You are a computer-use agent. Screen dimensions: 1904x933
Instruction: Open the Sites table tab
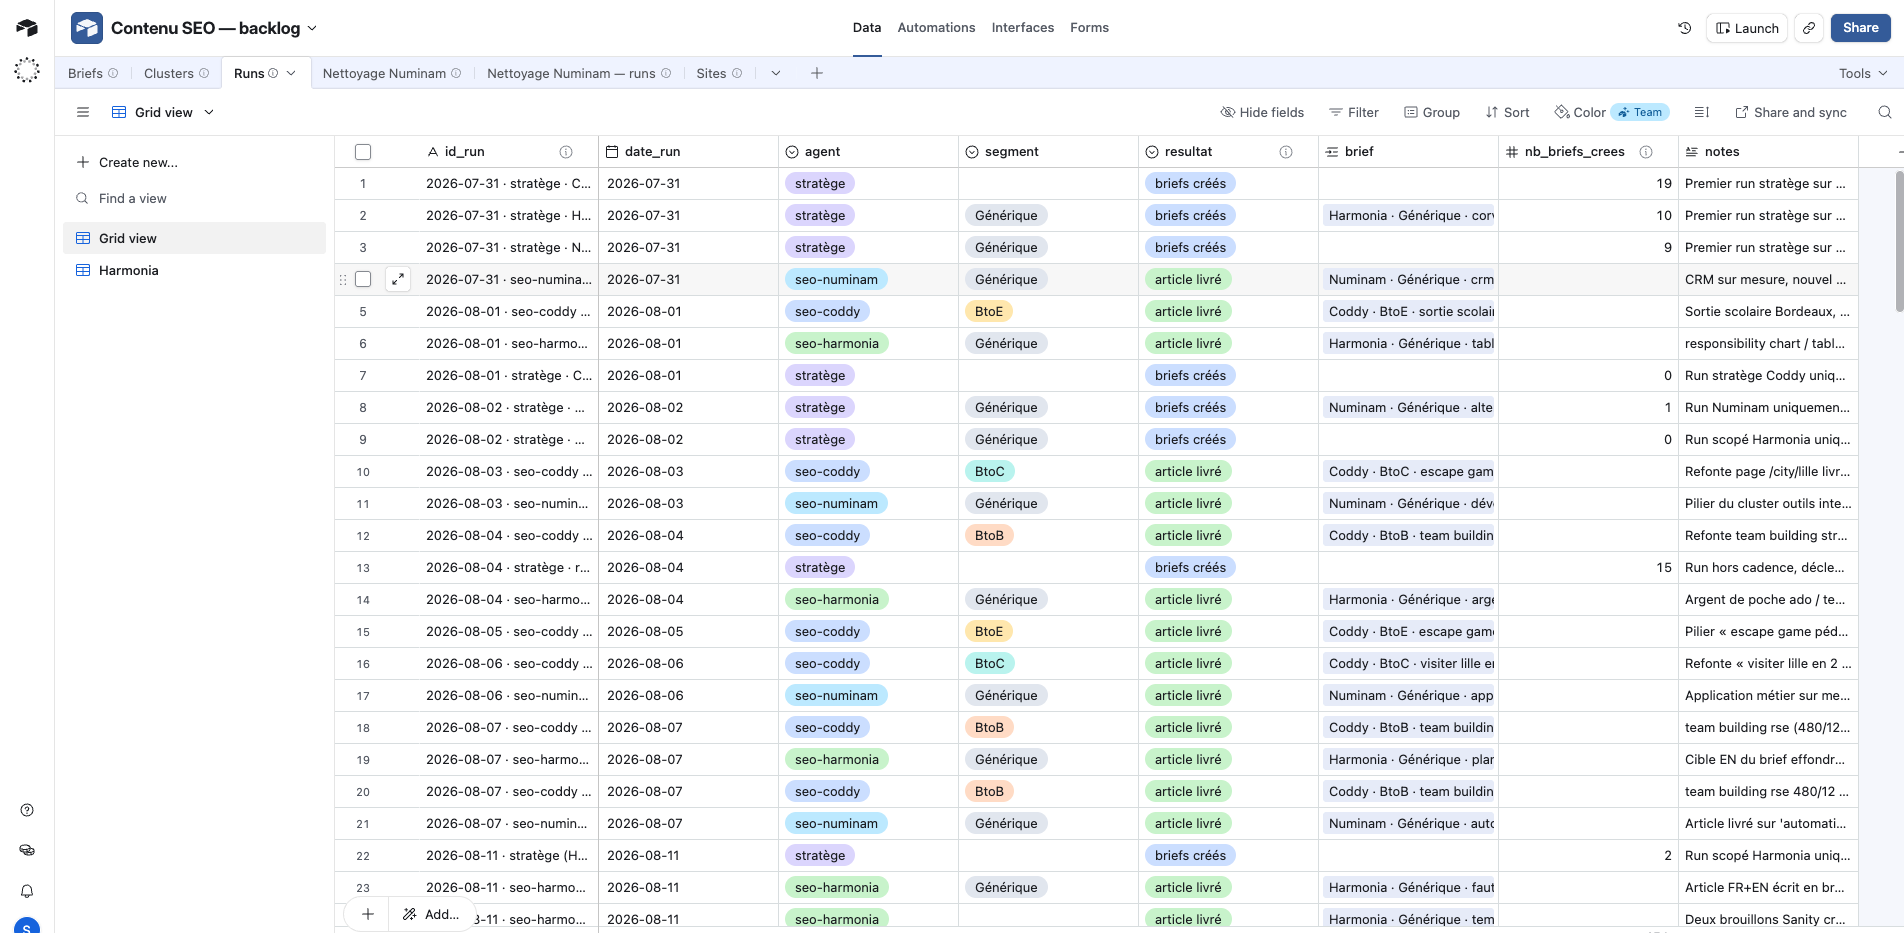click(719, 73)
